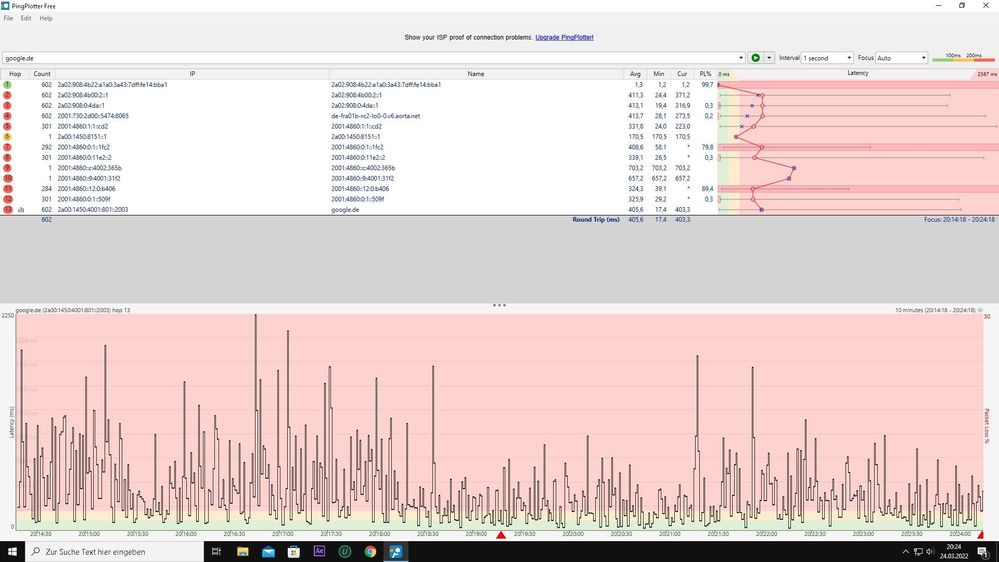Viewport: 999px width, 562px height.
Task: Open the green circular U app in taskbar
Action: point(345,552)
